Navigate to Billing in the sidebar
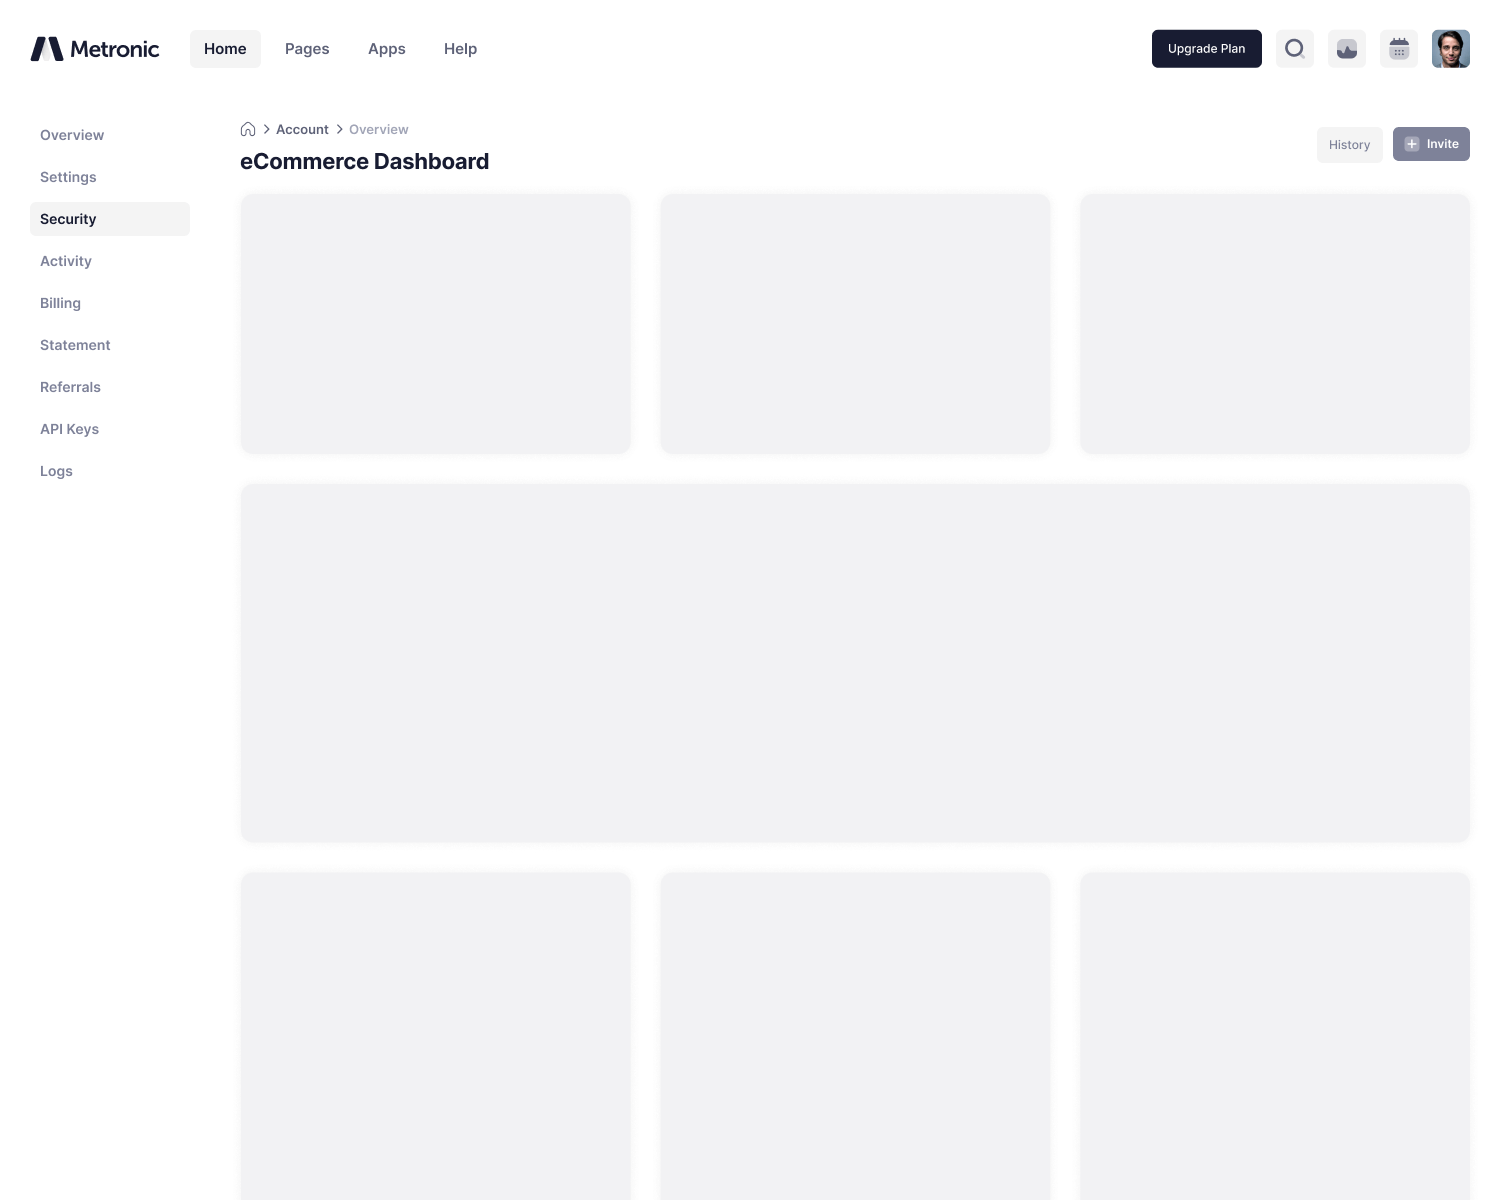 pyautogui.click(x=60, y=303)
